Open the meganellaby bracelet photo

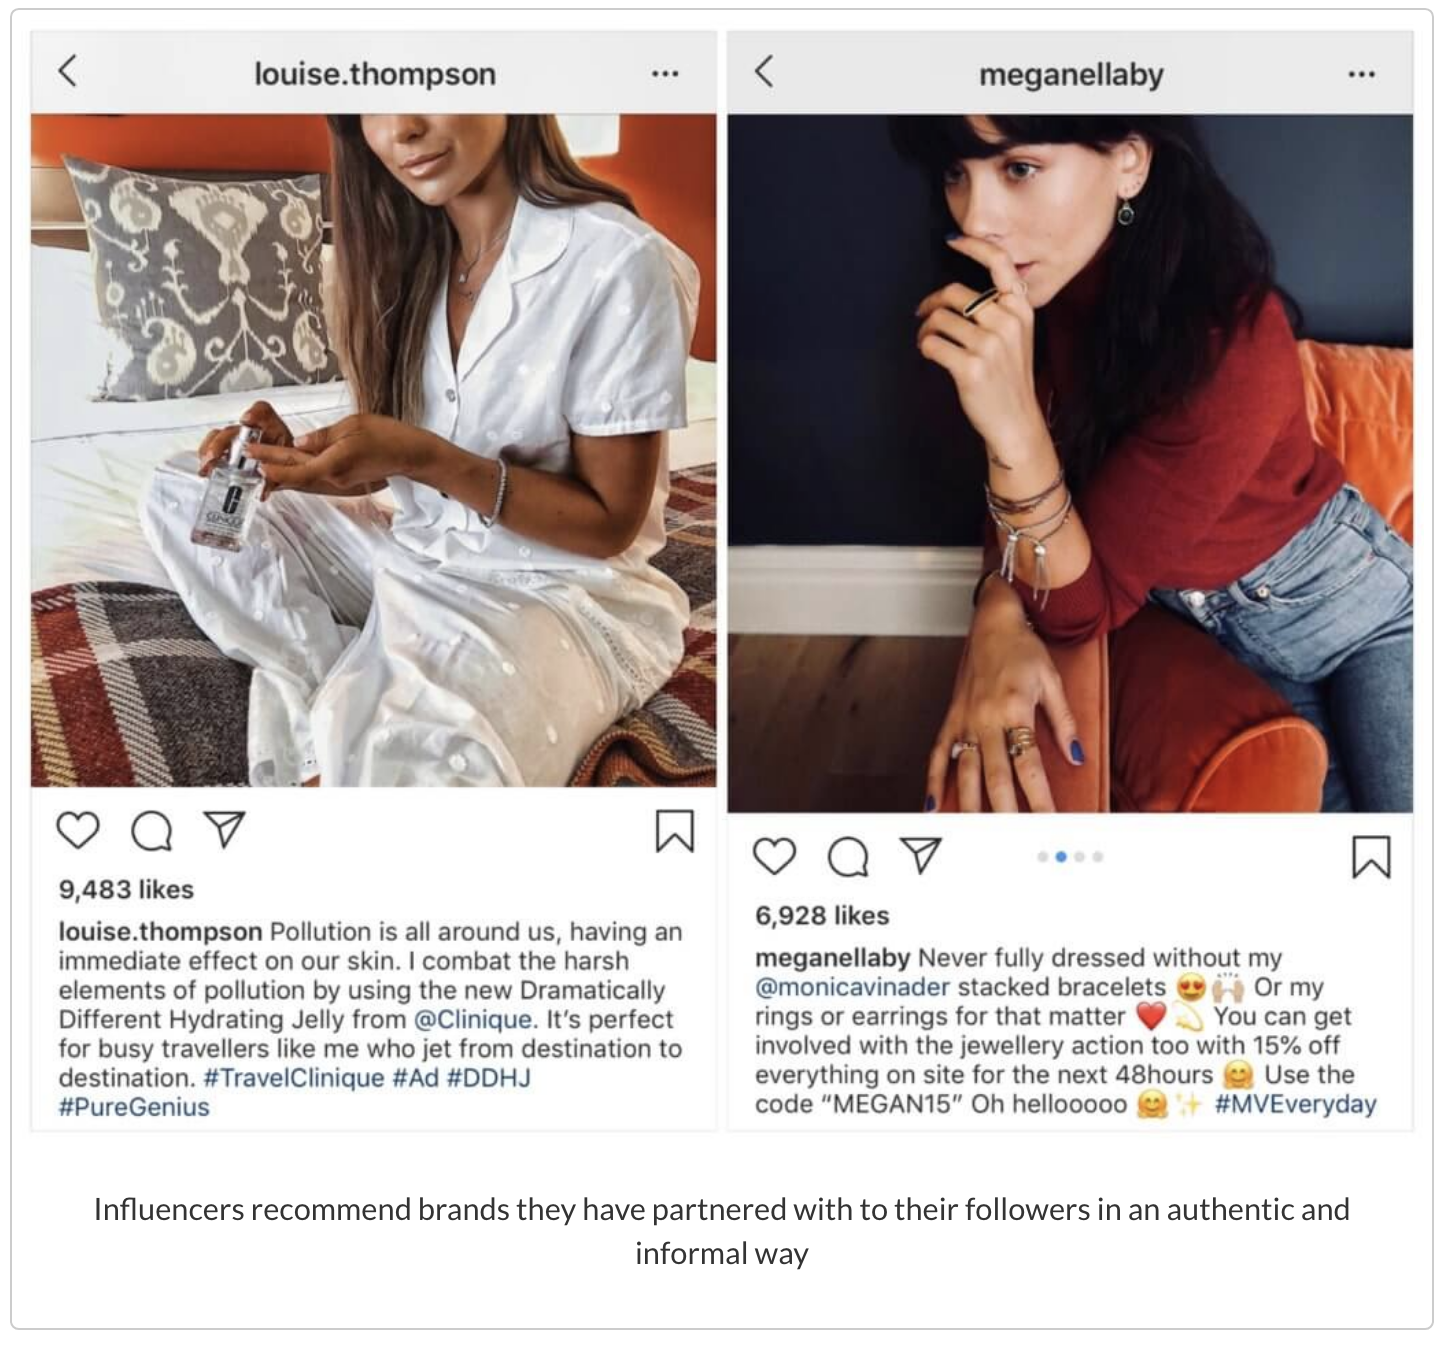click(1070, 463)
